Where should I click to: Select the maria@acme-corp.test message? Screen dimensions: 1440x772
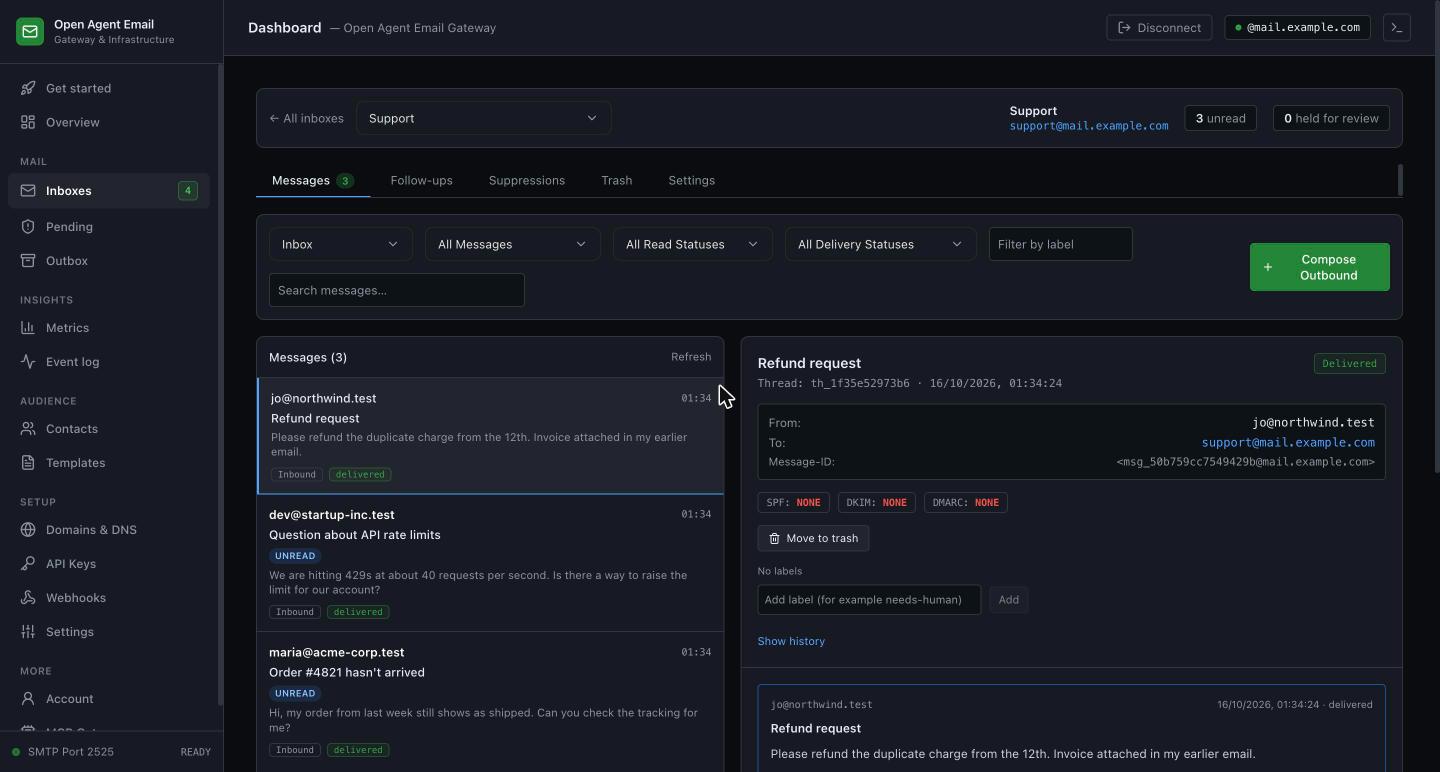click(490, 701)
